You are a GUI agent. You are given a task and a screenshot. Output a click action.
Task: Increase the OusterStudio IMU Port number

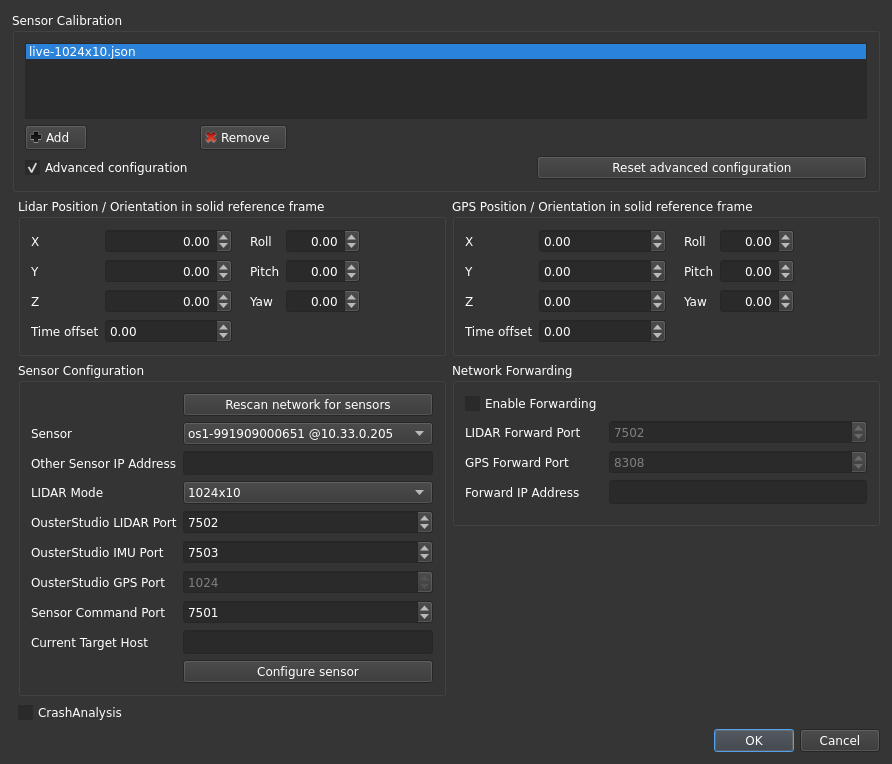[x=425, y=548]
